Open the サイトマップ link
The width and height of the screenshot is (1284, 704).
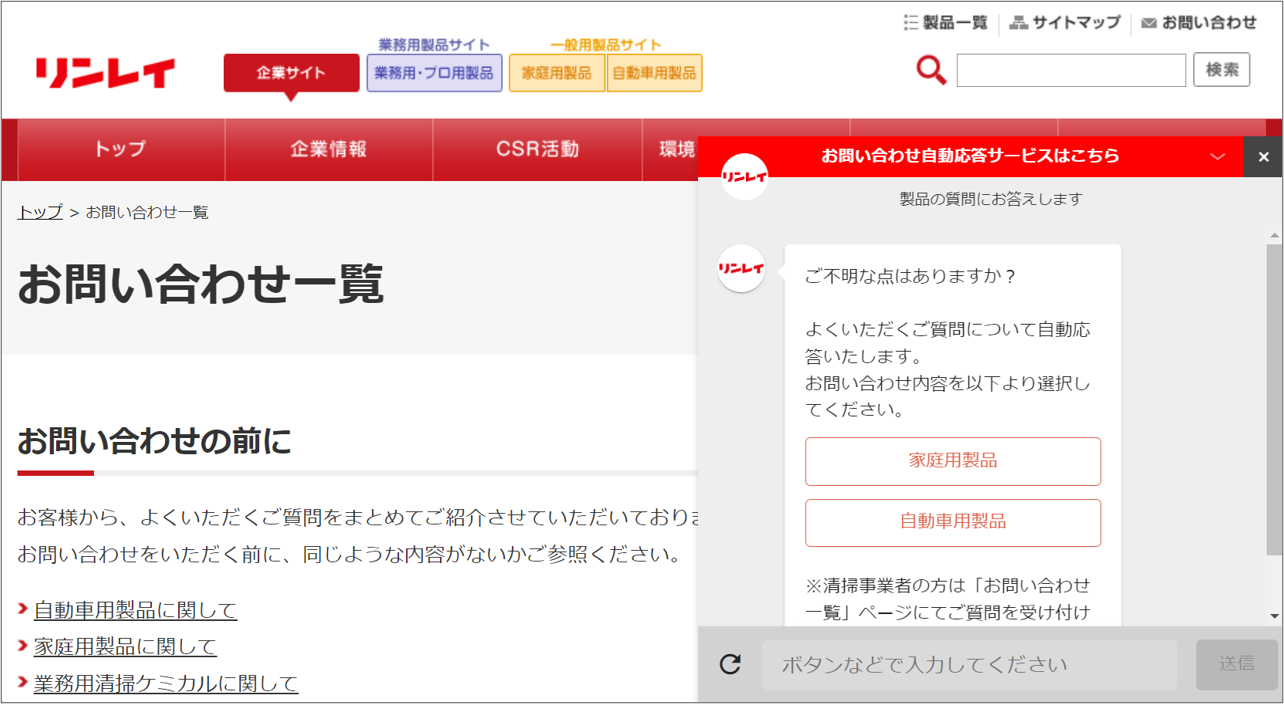(x=1065, y=22)
